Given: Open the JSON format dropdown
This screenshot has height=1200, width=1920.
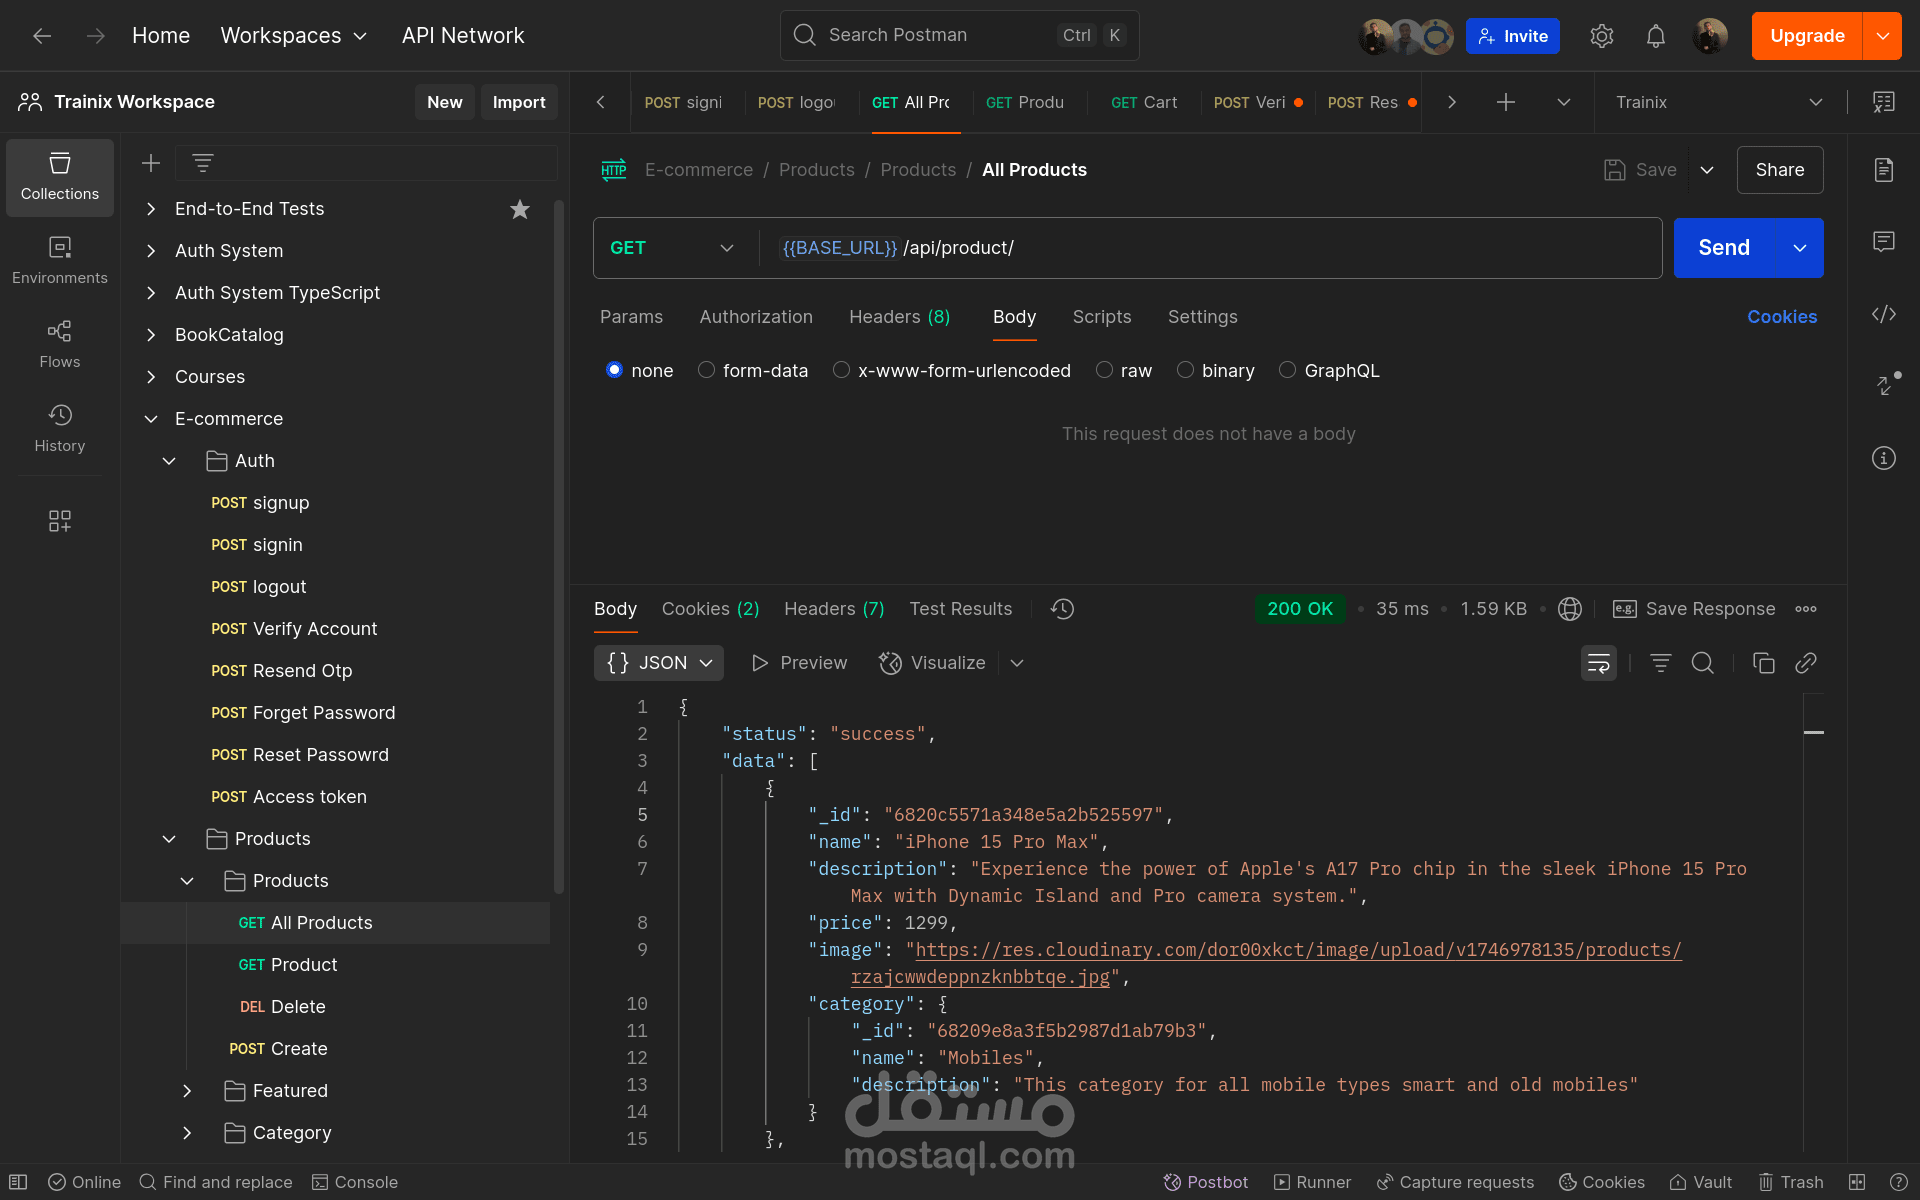Looking at the screenshot, I should [659, 663].
